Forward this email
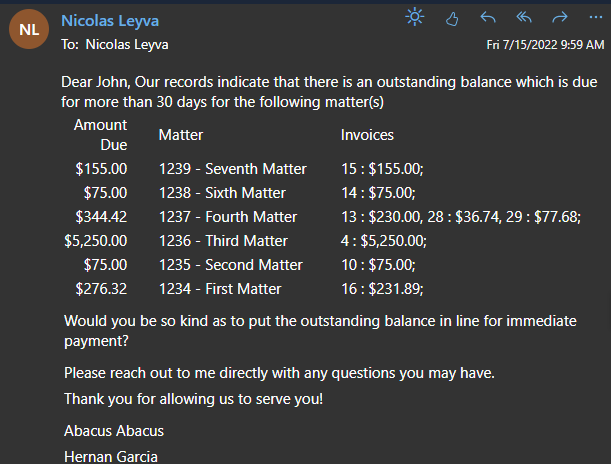This screenshot has height=464, width=611. [560, 18]
